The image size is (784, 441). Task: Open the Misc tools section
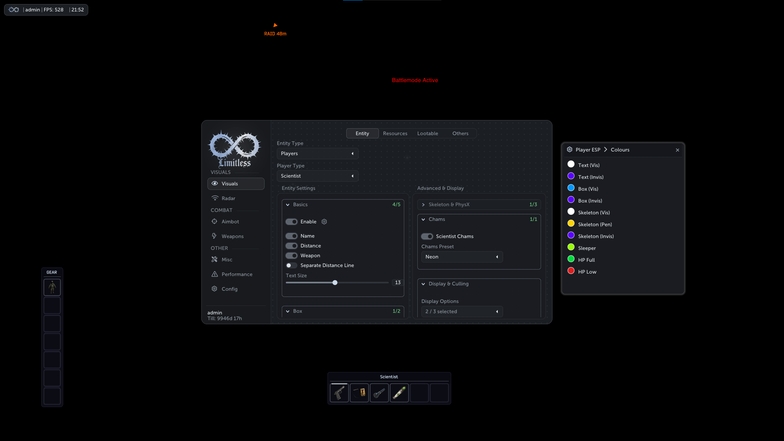[x=214, y=259]
